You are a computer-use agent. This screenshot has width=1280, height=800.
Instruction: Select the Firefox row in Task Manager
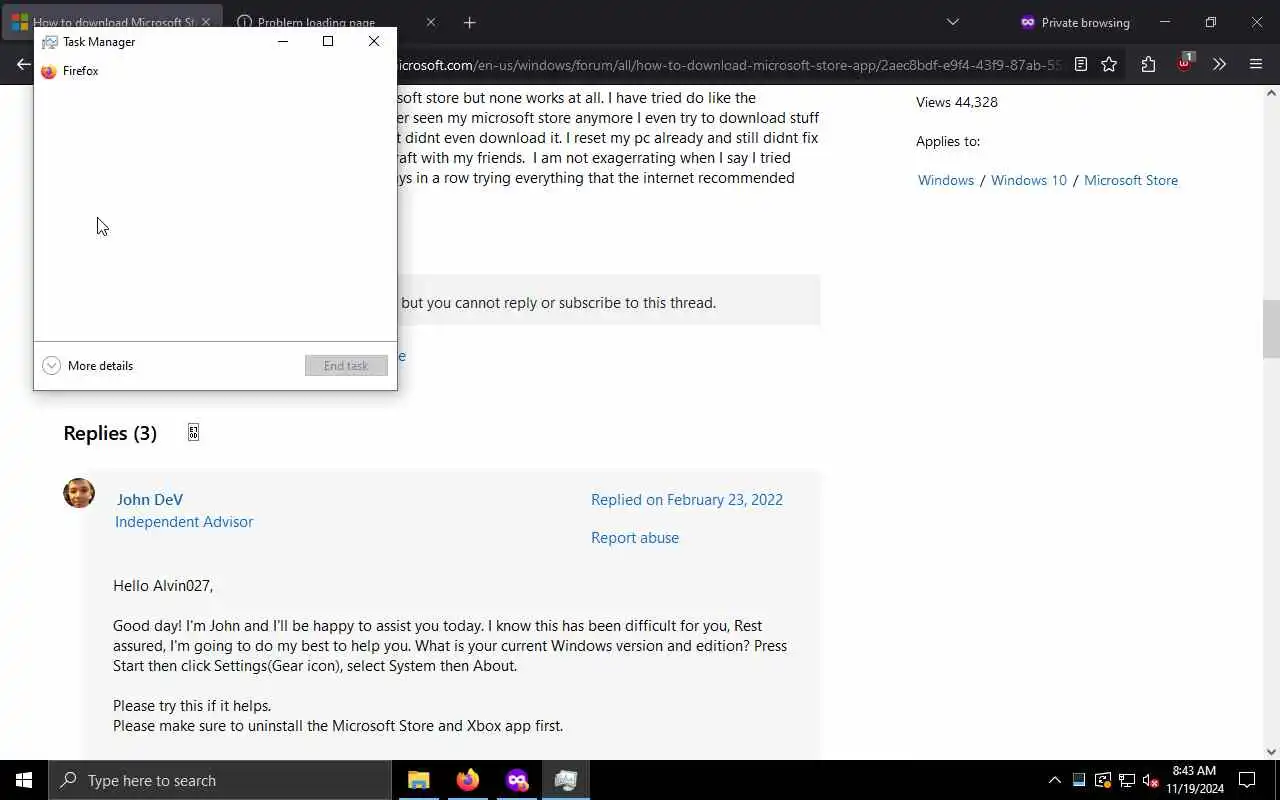[215, 71]
